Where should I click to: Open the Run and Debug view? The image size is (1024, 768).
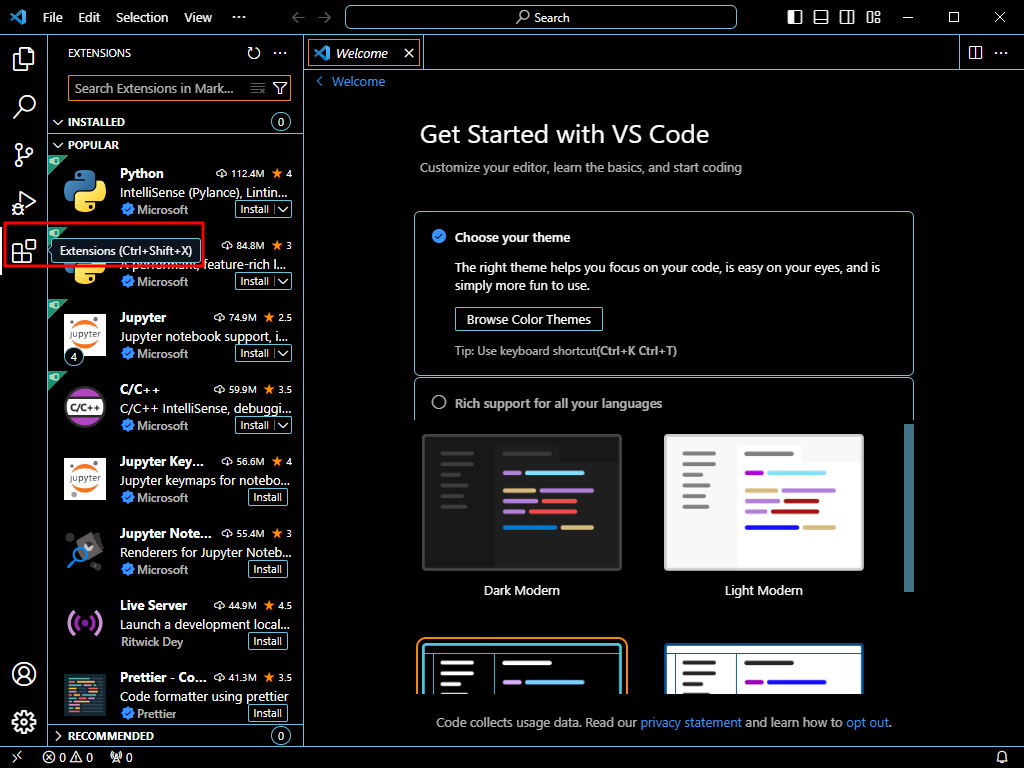tap(24, 203)
